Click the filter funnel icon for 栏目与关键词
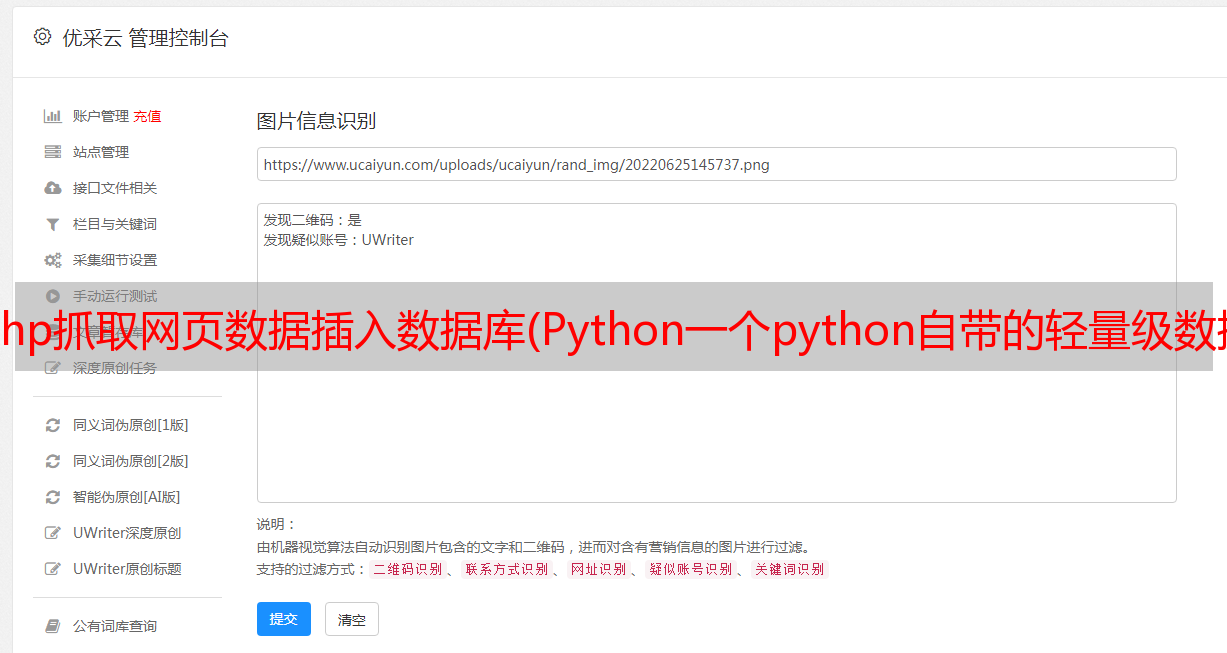Viewport: 1227px width, 653px height. [x=53, y=224]
